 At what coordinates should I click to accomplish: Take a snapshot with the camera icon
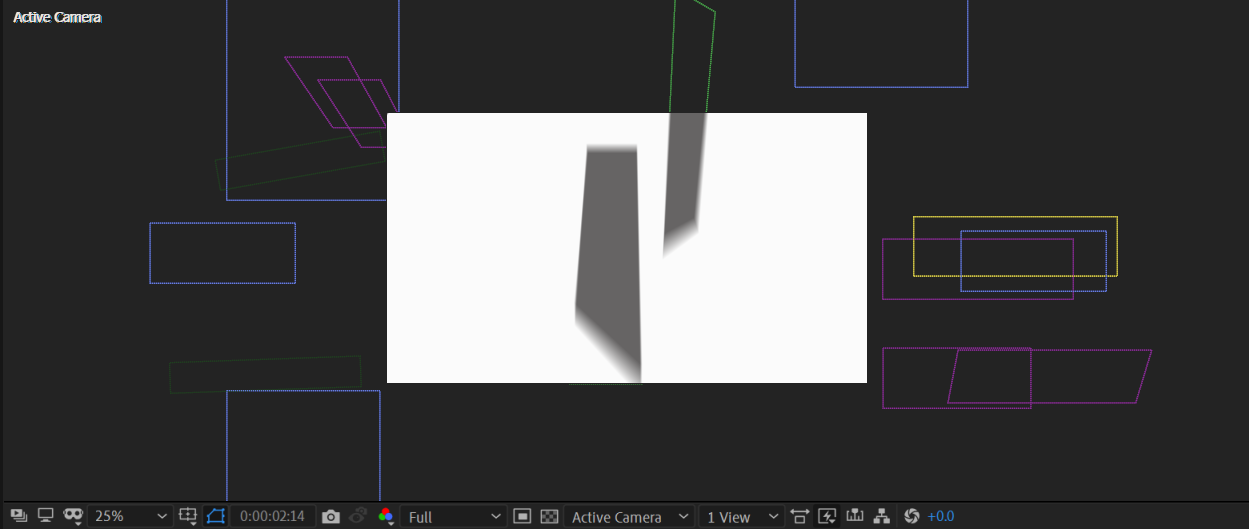click(x=331, y=516)
